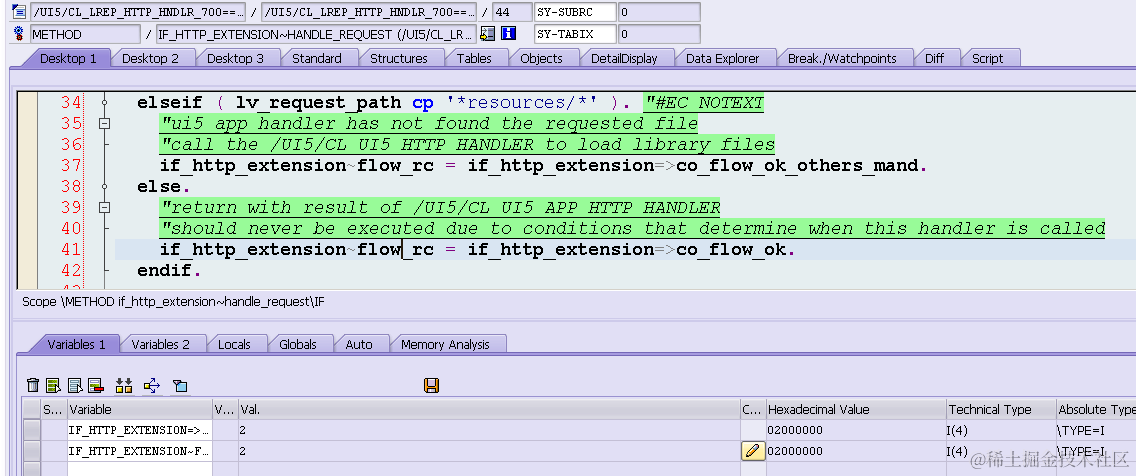The width and height of the screenshot is (1136, 476).
Task: Click the SY-SUBRC field
Action: pos(575,12)
